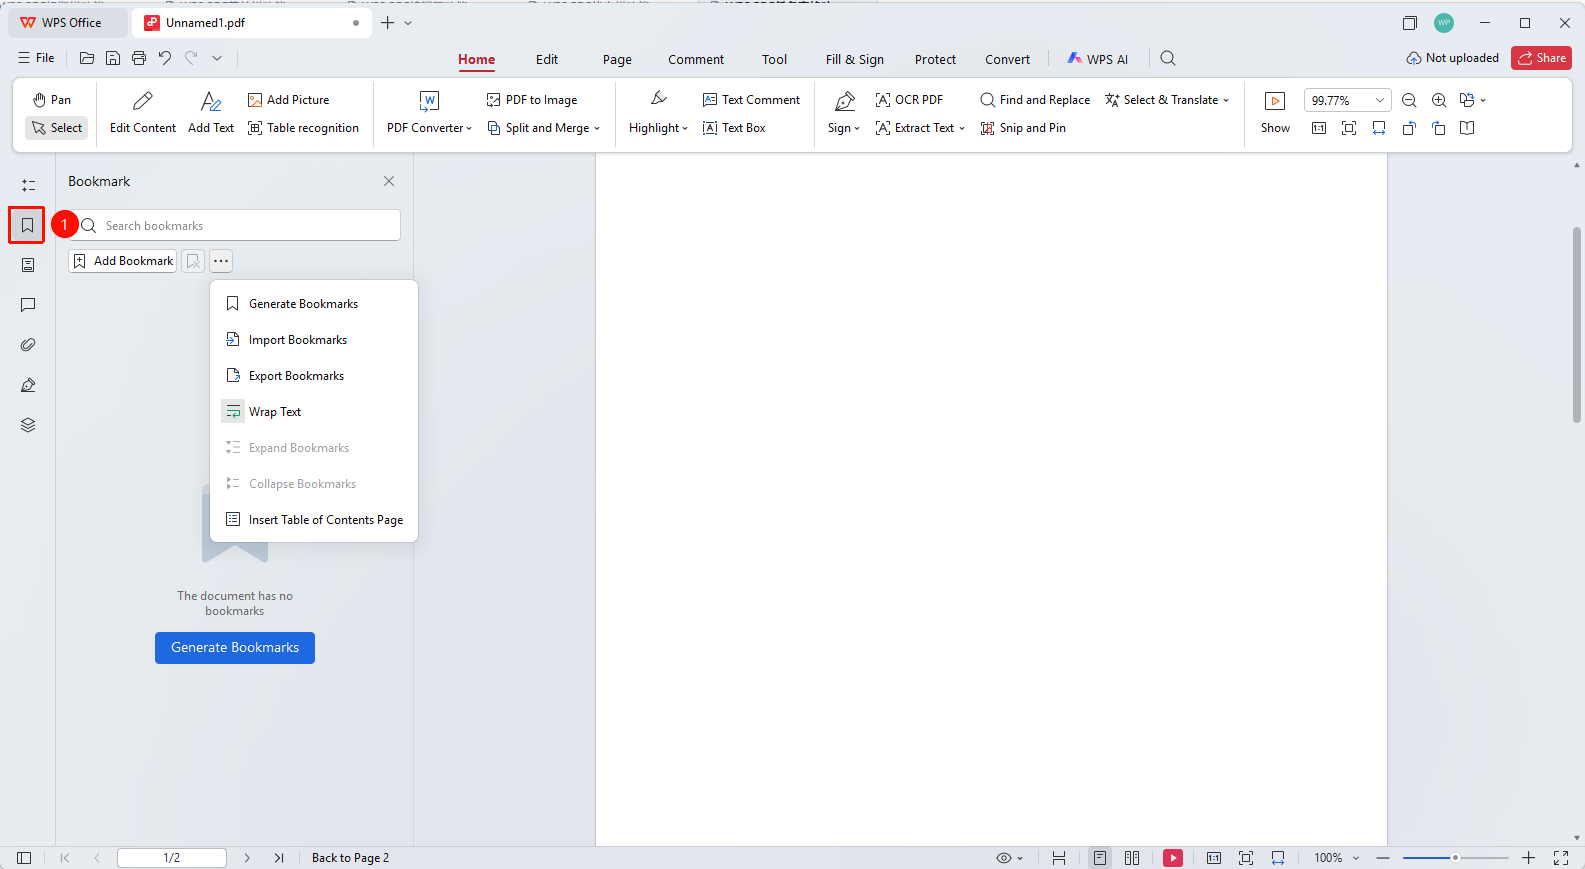Enable two-page view in status bar
This screenshot has height=869, width=1585.
1132,858
